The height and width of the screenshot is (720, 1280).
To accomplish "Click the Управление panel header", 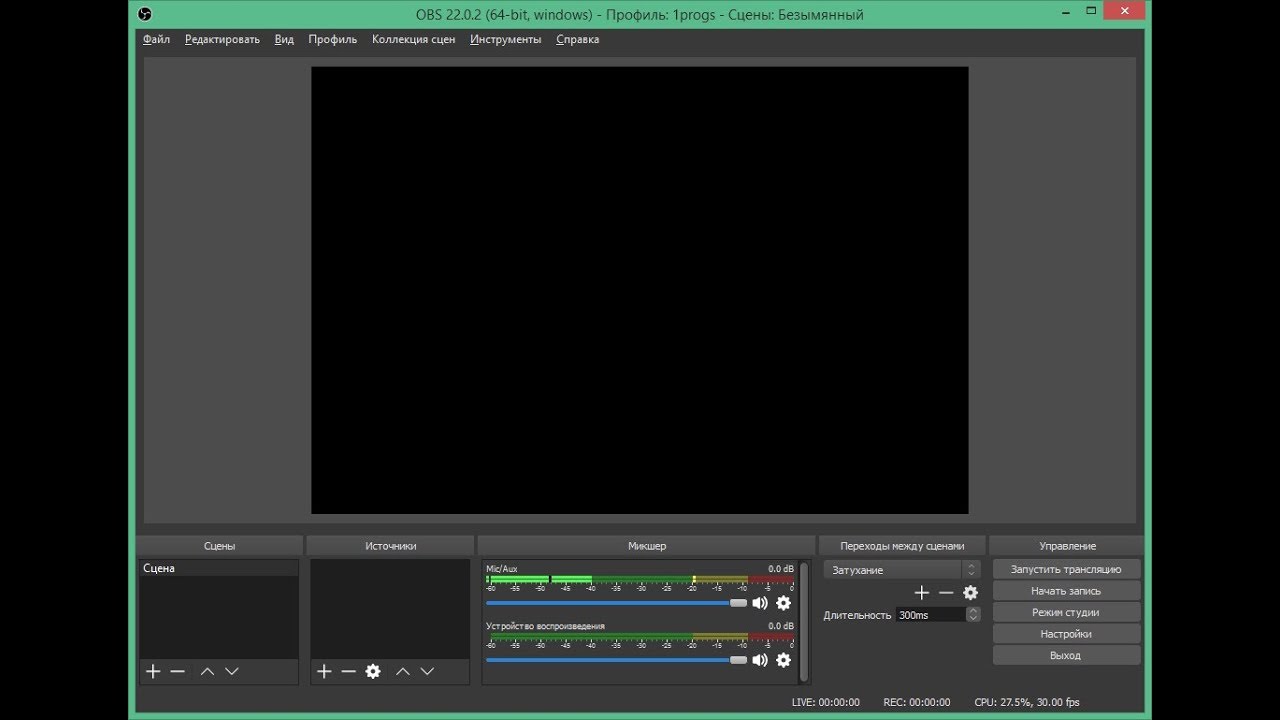I will (x=1067, y=546).
